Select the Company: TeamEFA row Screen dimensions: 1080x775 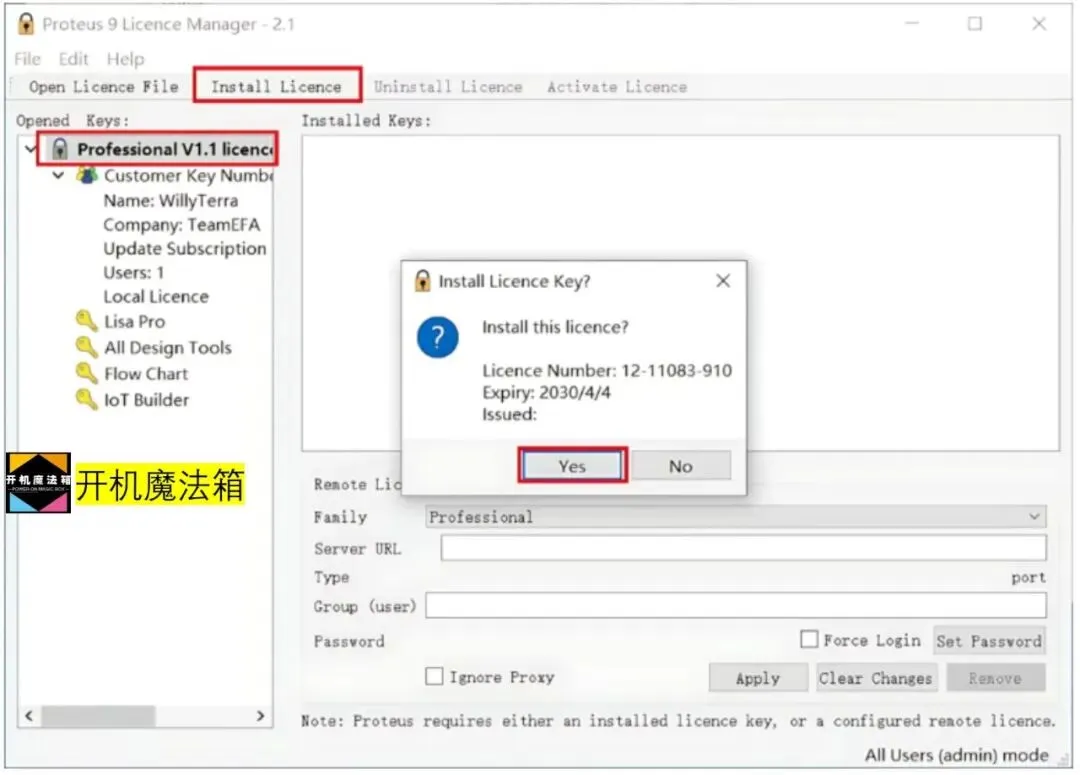coord(182,225)
